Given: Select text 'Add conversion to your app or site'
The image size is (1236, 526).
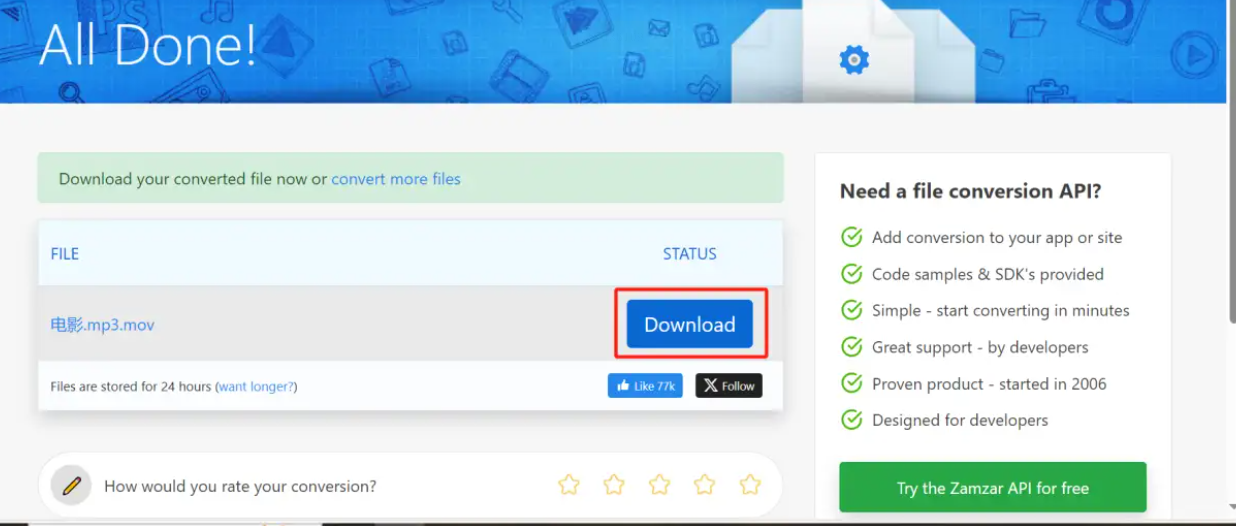Looking at the screenshot, I should 997,238.
